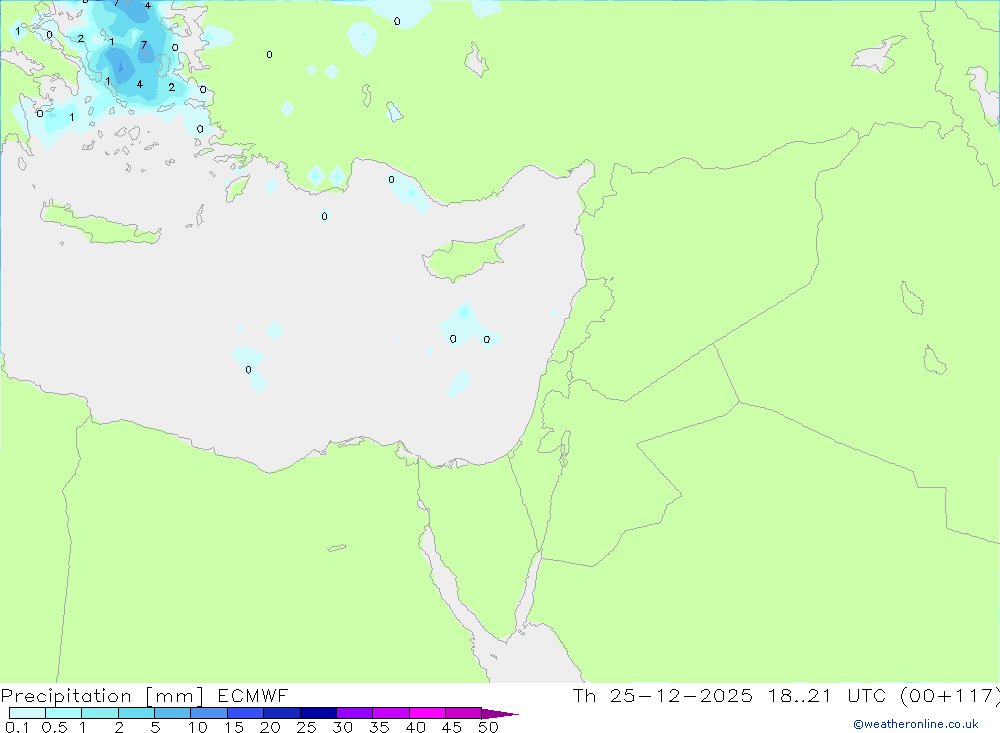1000x733 pixels.
Task: Select the 20–25 mm dark blue swatch
Action: [282, 713]
